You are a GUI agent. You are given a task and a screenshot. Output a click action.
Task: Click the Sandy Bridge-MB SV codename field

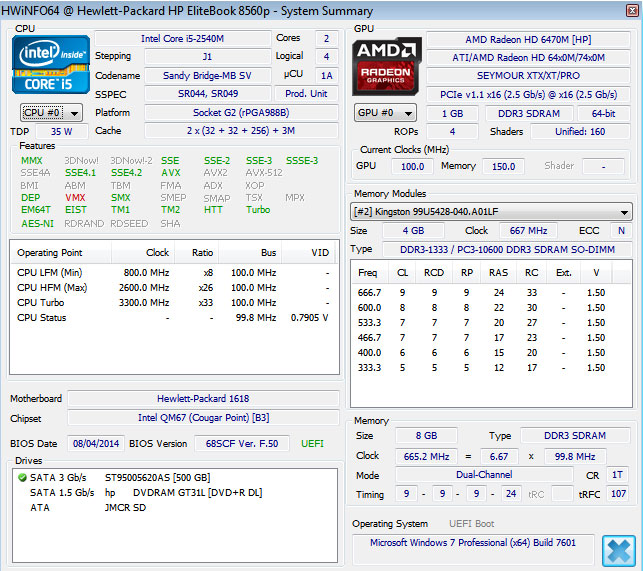click(x=207, y=75)
